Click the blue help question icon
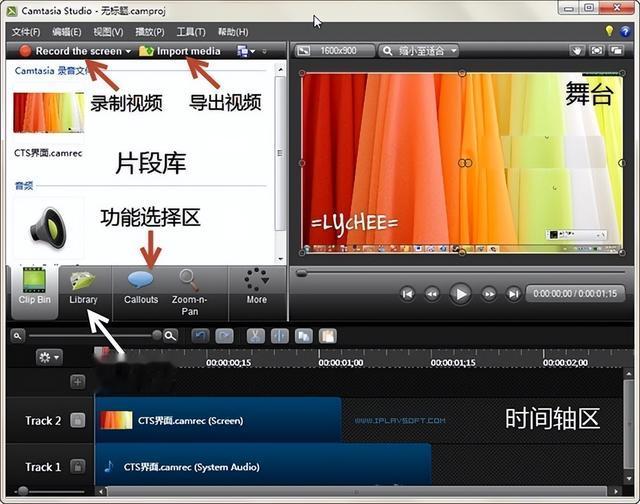Image resolution: width=640 pixels, height=504 pixels. click(x=625, y=31)
